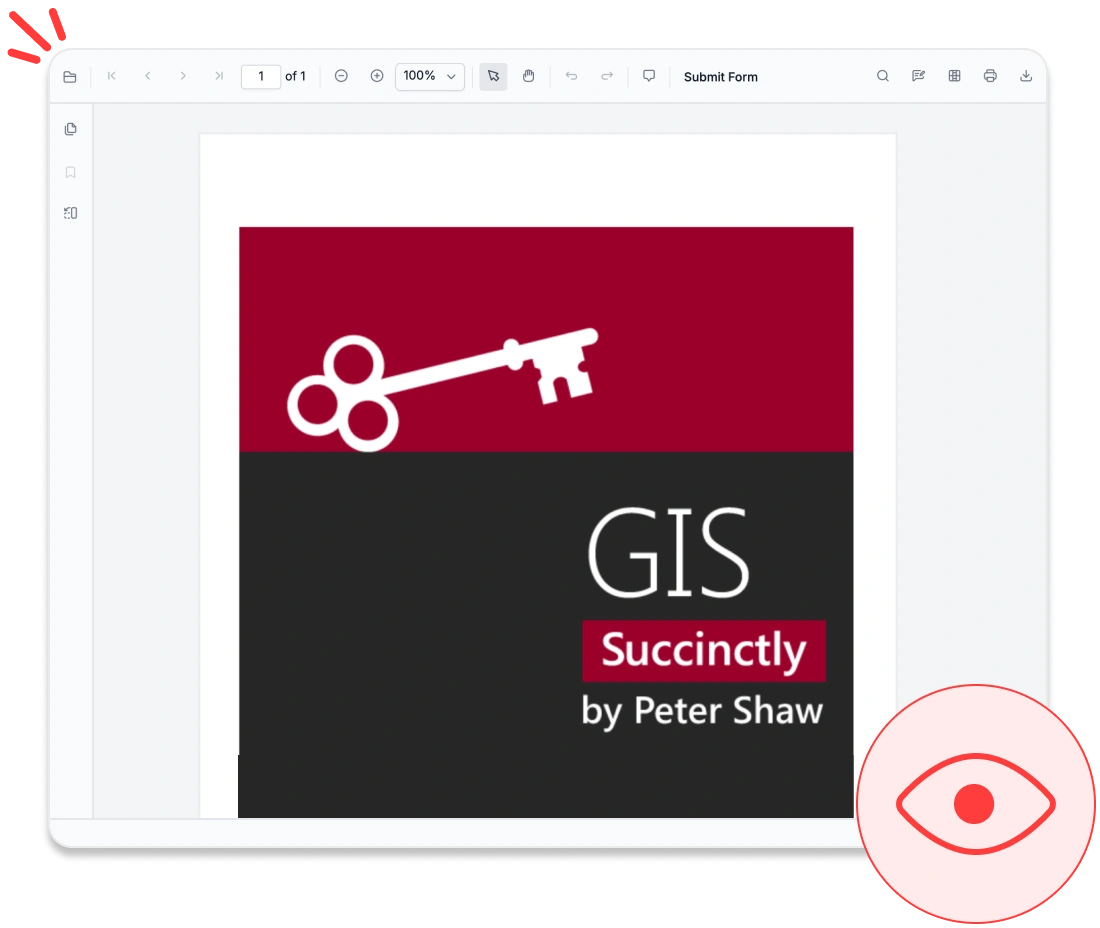Open the organize pages view
Viewport: 1100px width, 928px height.
[954, 75]
